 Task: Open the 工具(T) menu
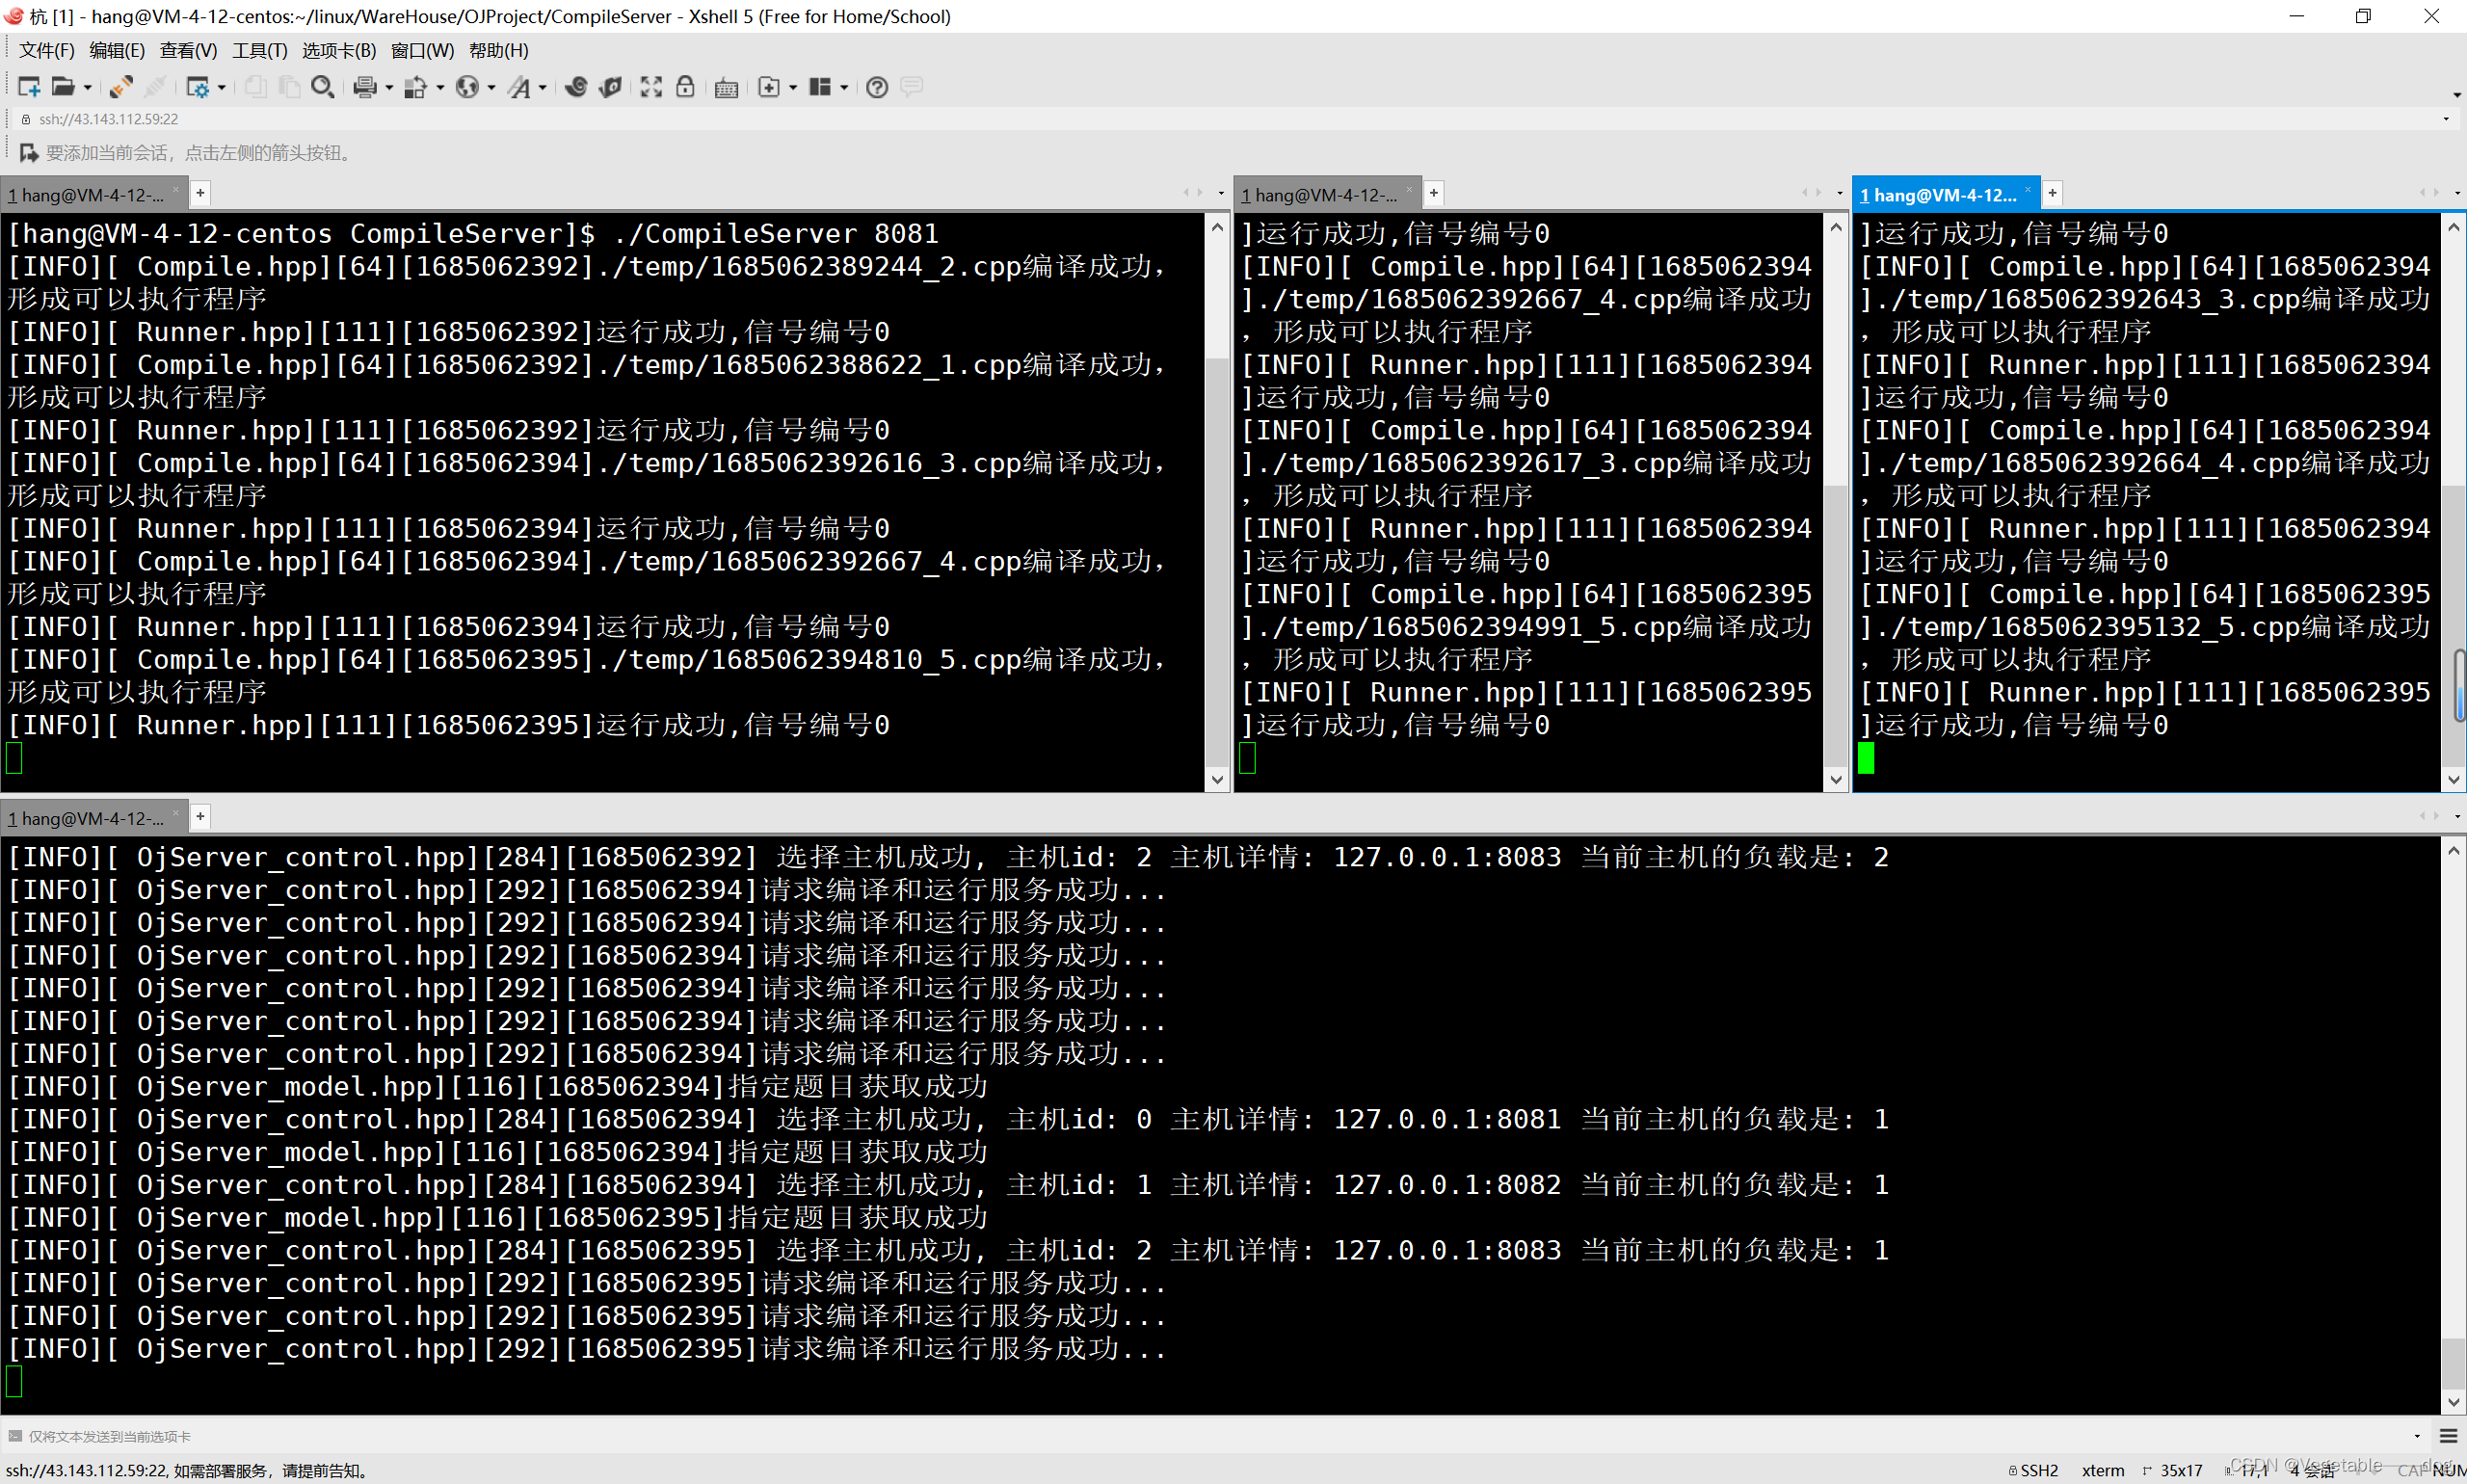(x=259, y=50)
